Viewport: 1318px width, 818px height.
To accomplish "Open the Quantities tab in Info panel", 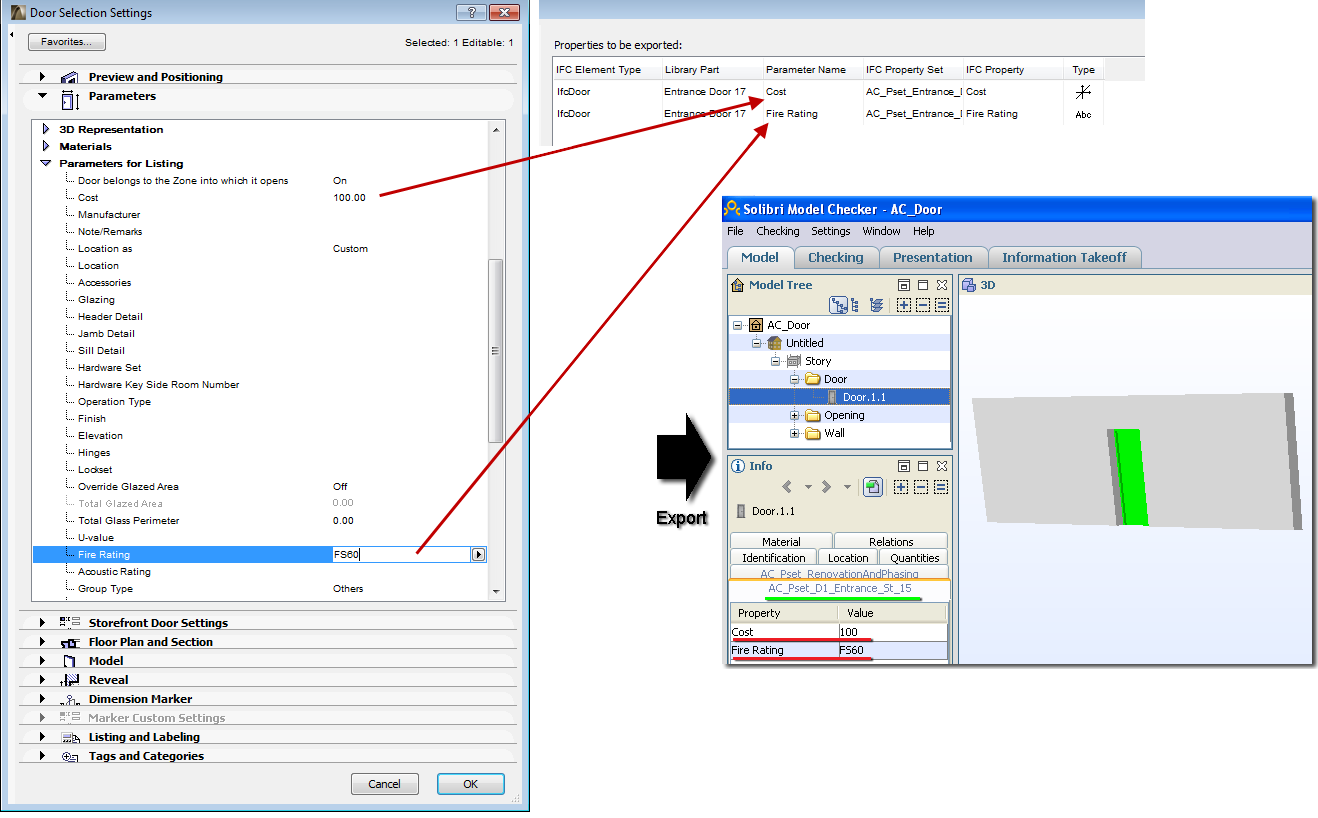I will pos(915,557).
